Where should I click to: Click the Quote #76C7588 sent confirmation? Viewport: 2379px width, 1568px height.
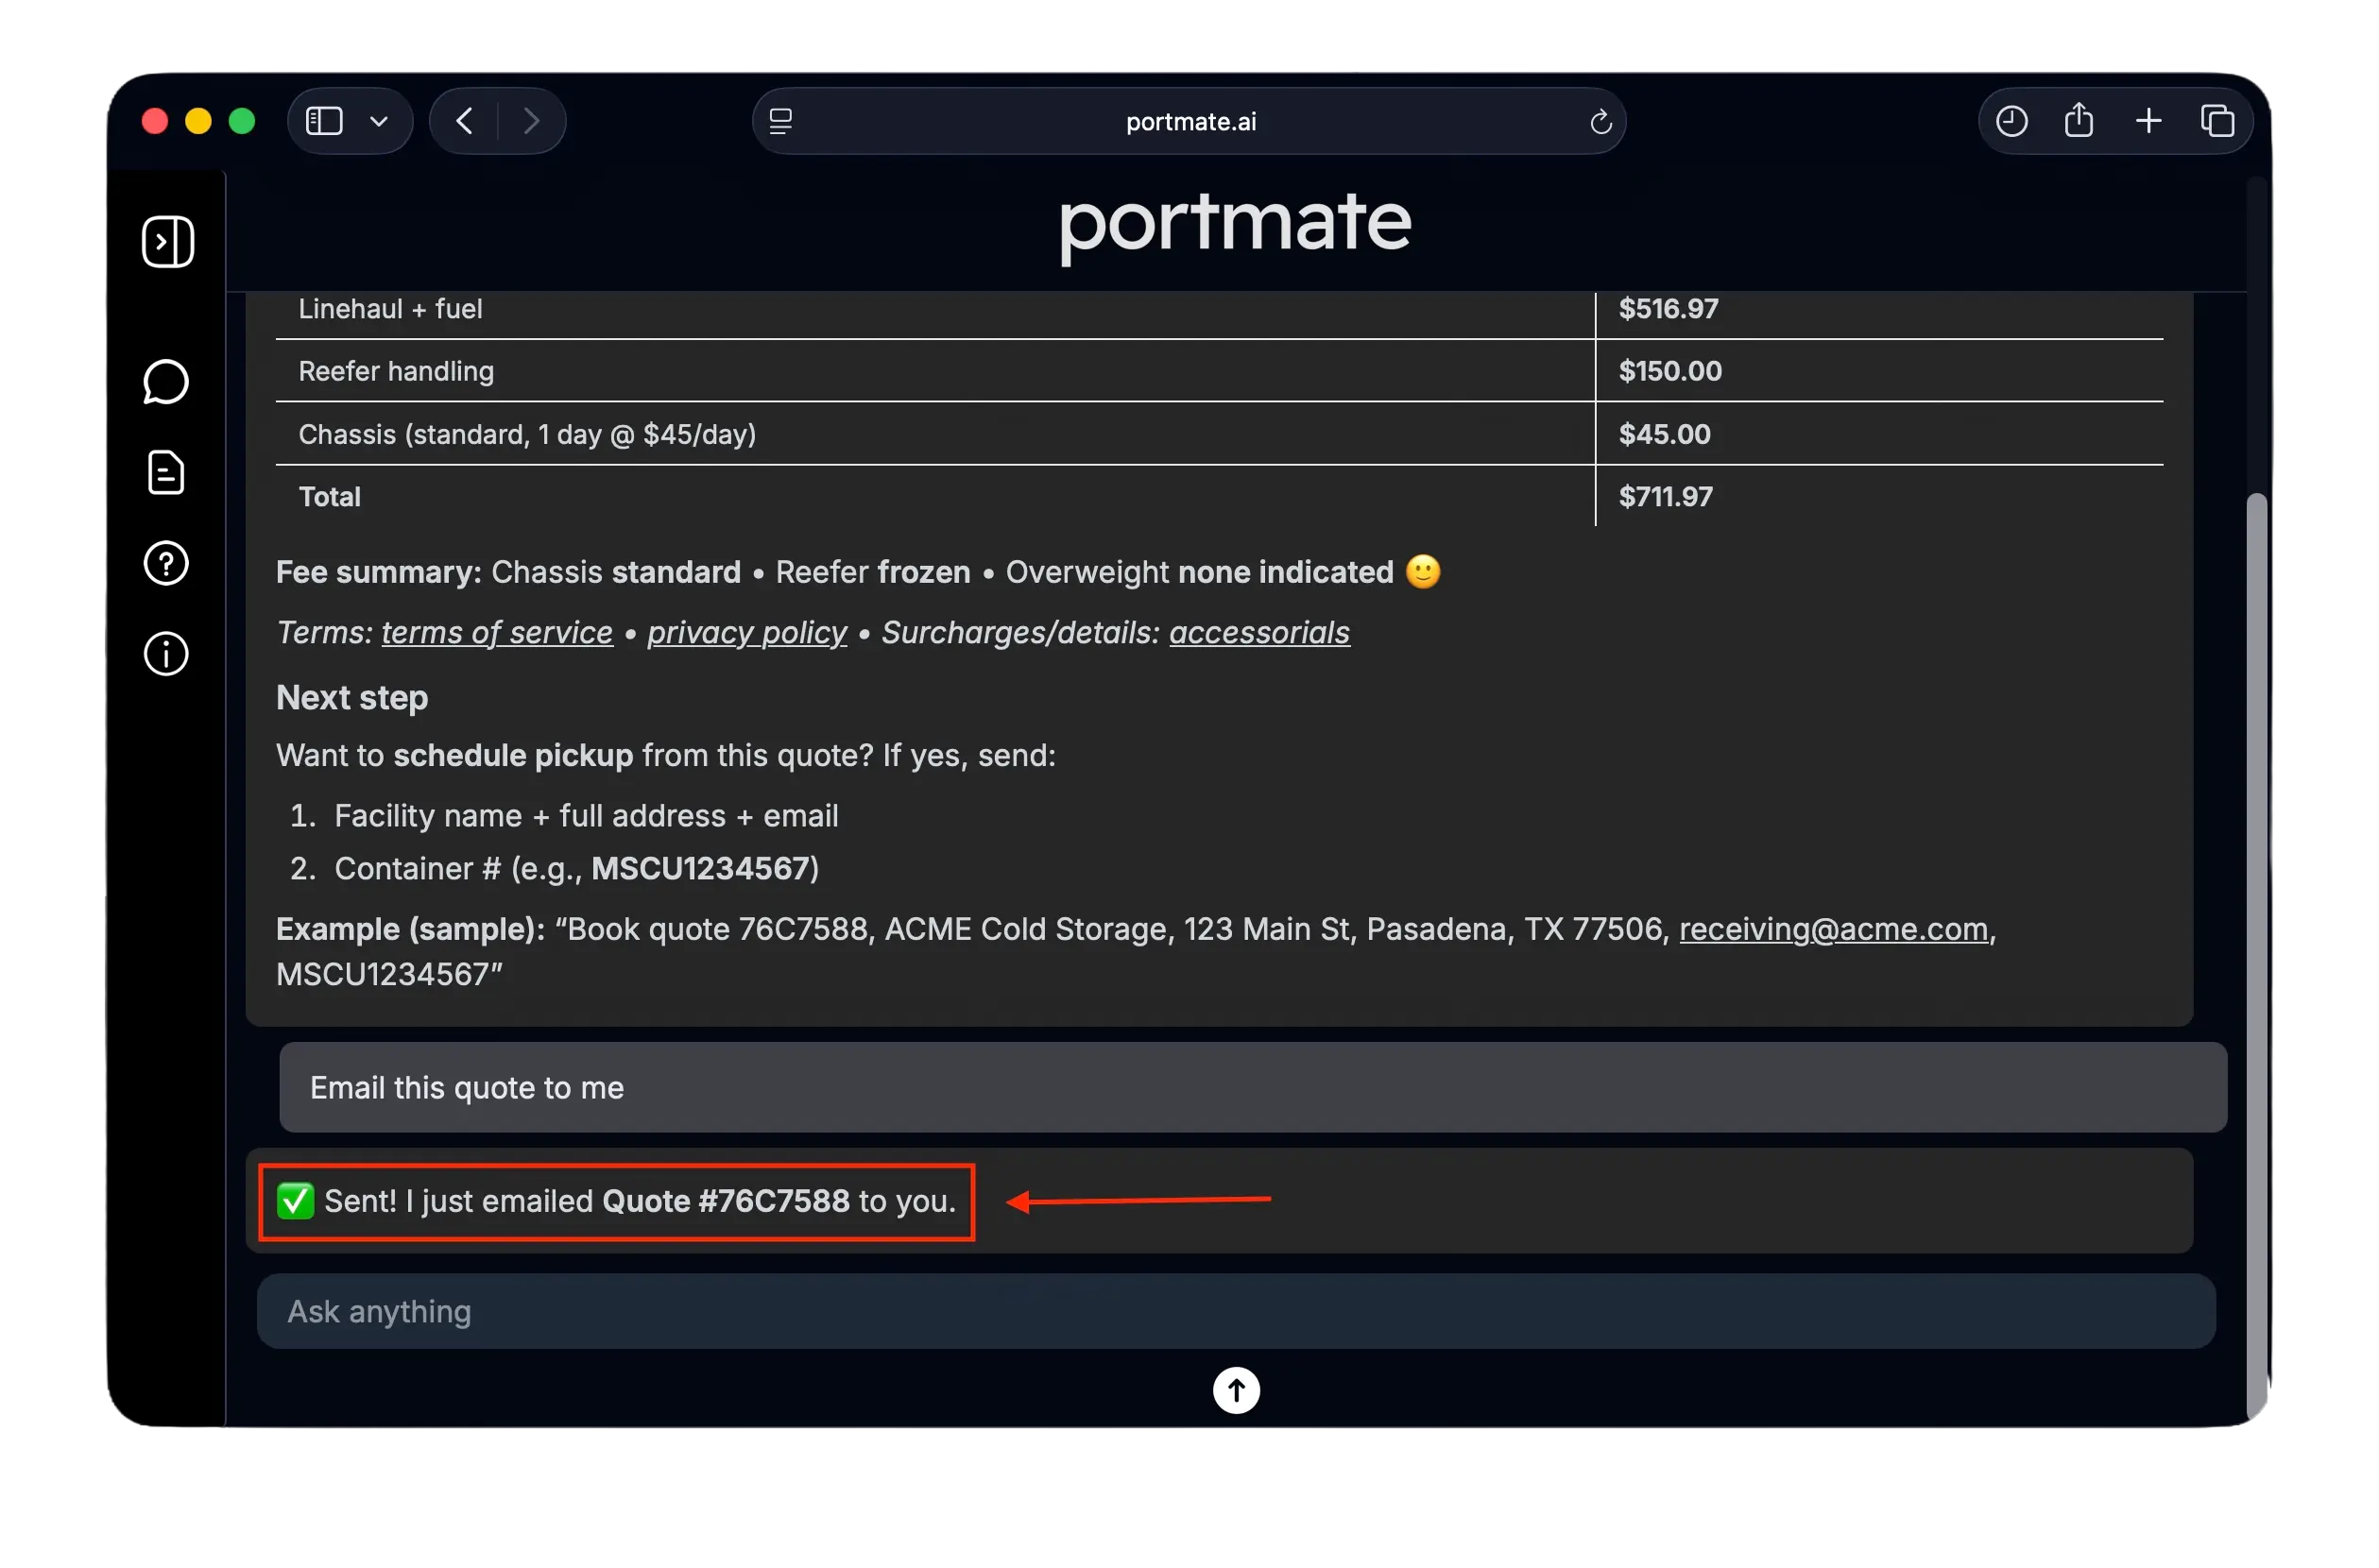click(616, 1201)
